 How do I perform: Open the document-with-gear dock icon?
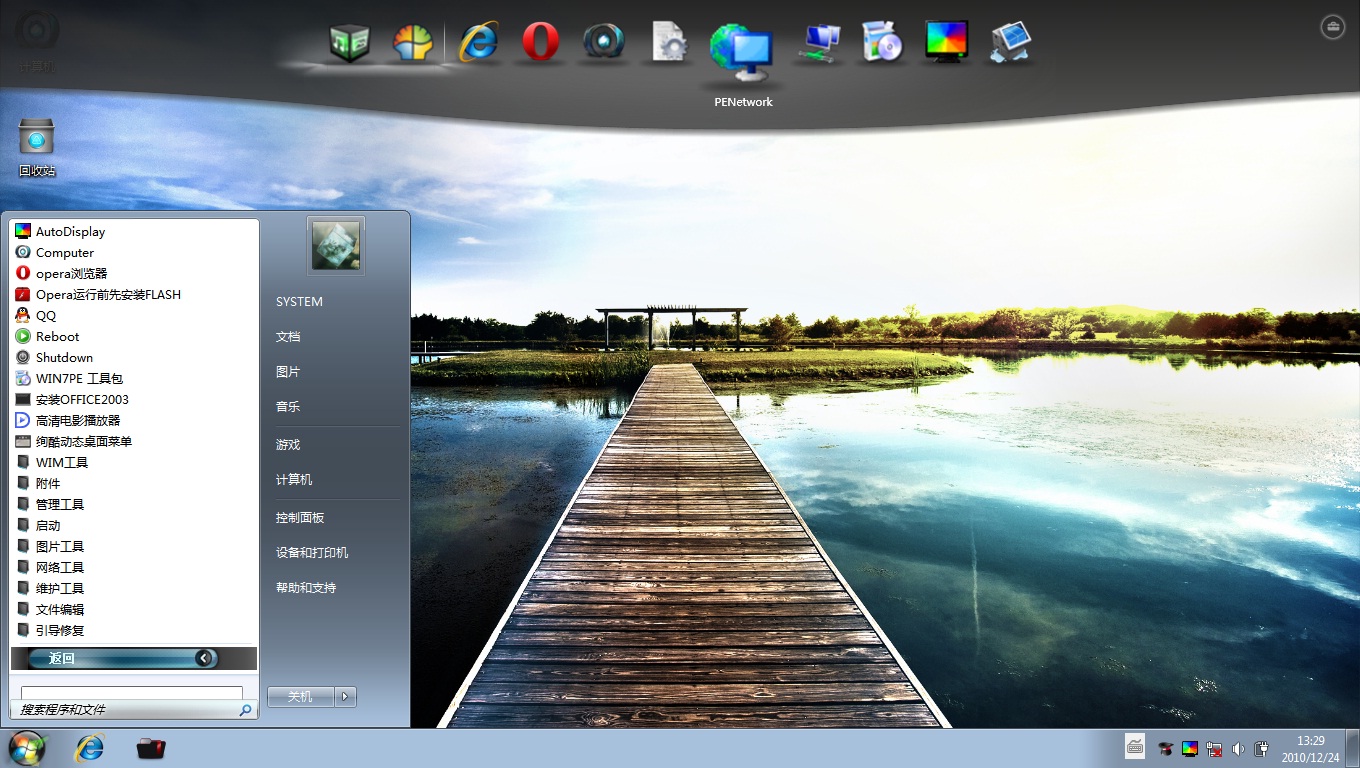(669, 43)
